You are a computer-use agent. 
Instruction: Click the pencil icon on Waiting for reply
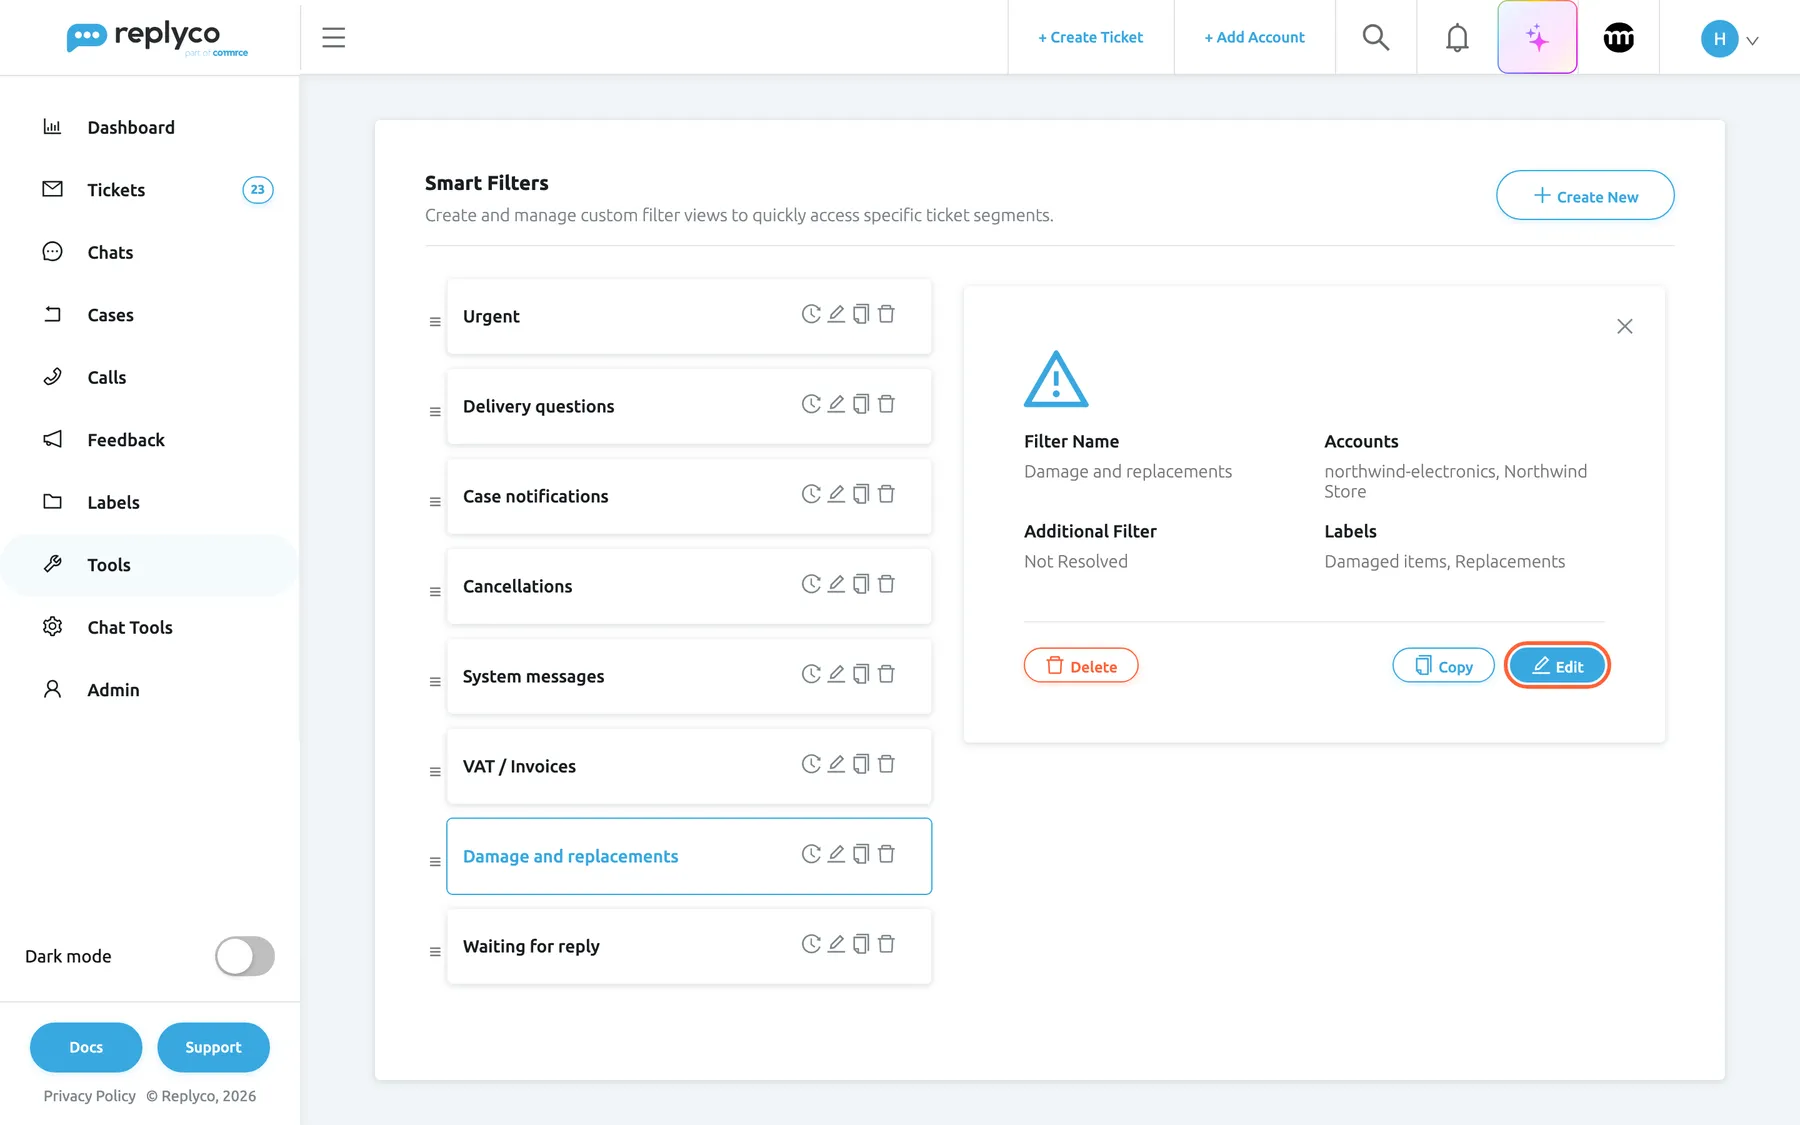coord(836,944)
